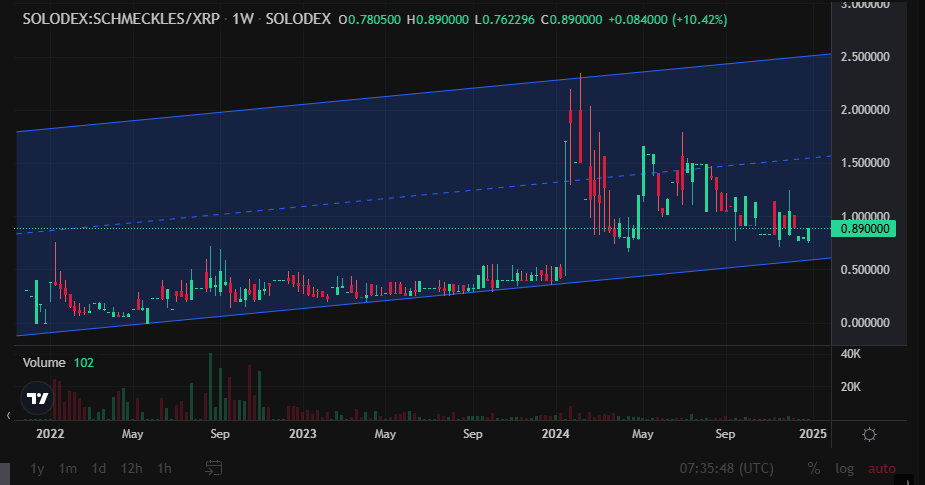925x485 pixels.
Task: Toggle percent scale mode
Action: pos(814,468)
